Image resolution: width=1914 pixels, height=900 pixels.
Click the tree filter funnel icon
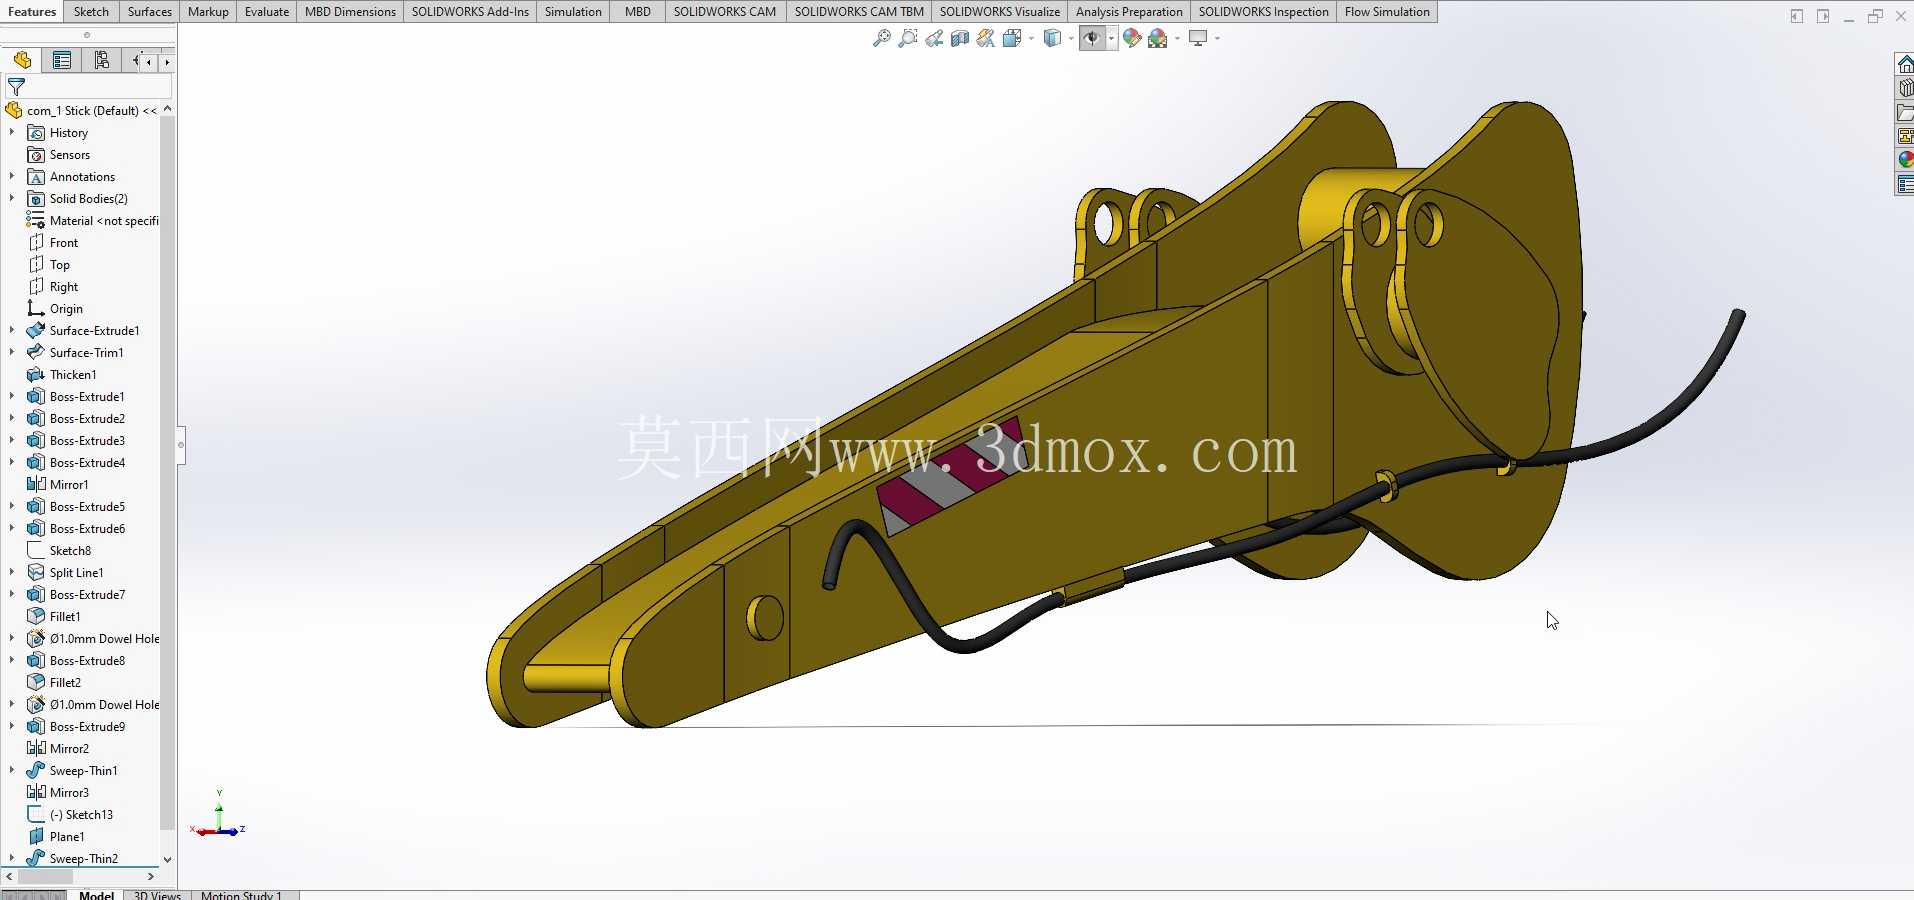16,88
